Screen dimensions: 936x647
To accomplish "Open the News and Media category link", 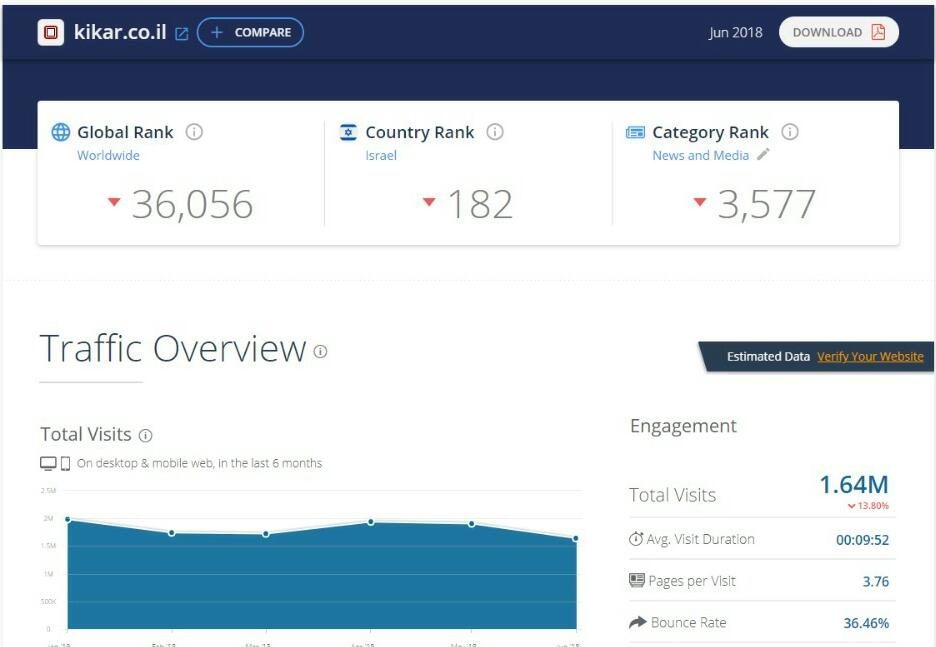I will [x=700, y=155].
